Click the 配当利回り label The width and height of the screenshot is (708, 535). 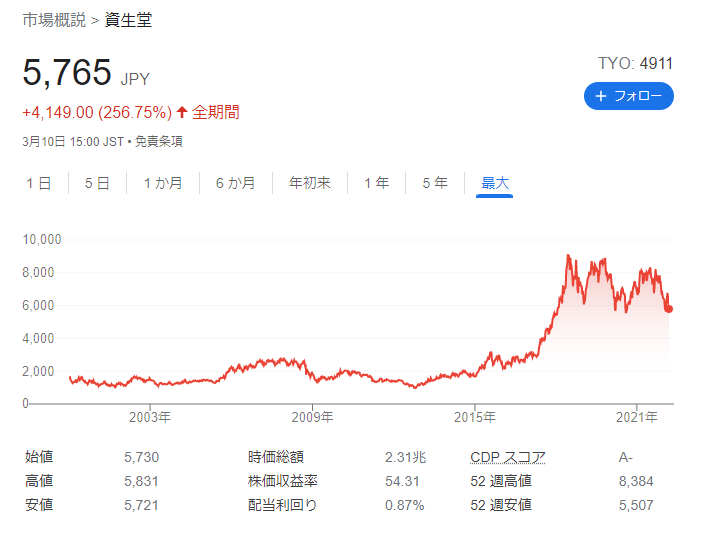(283, 505)
